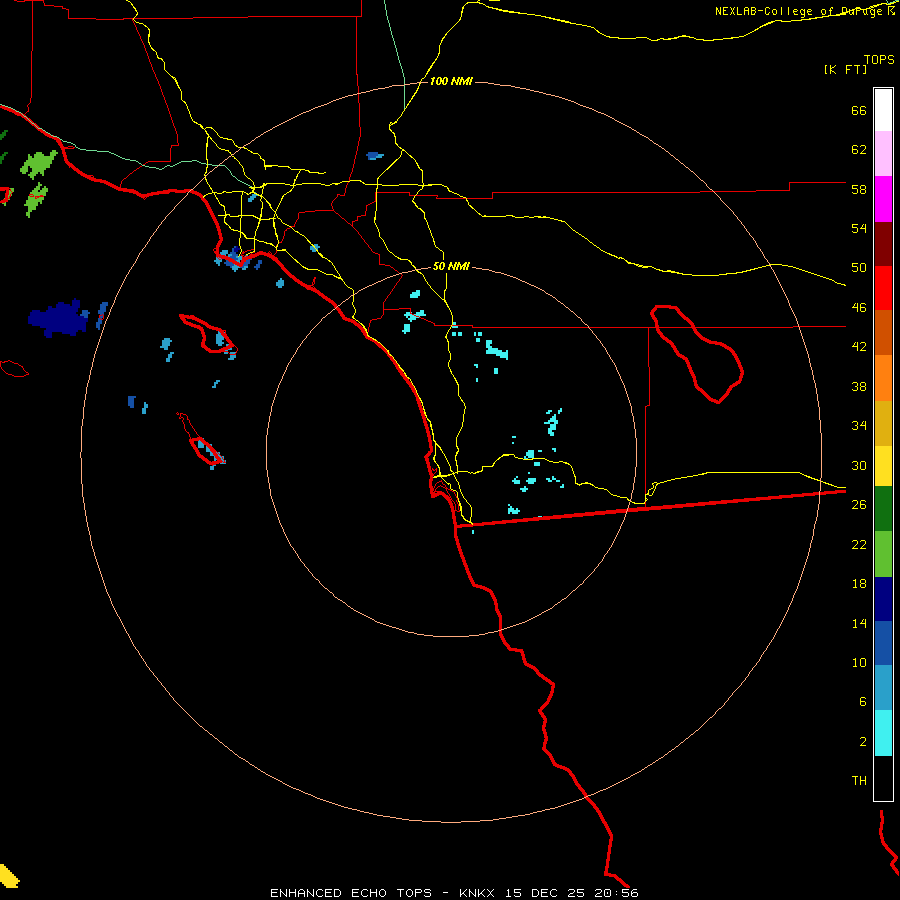
Task: Click the legend value 46
Action: 859,308
